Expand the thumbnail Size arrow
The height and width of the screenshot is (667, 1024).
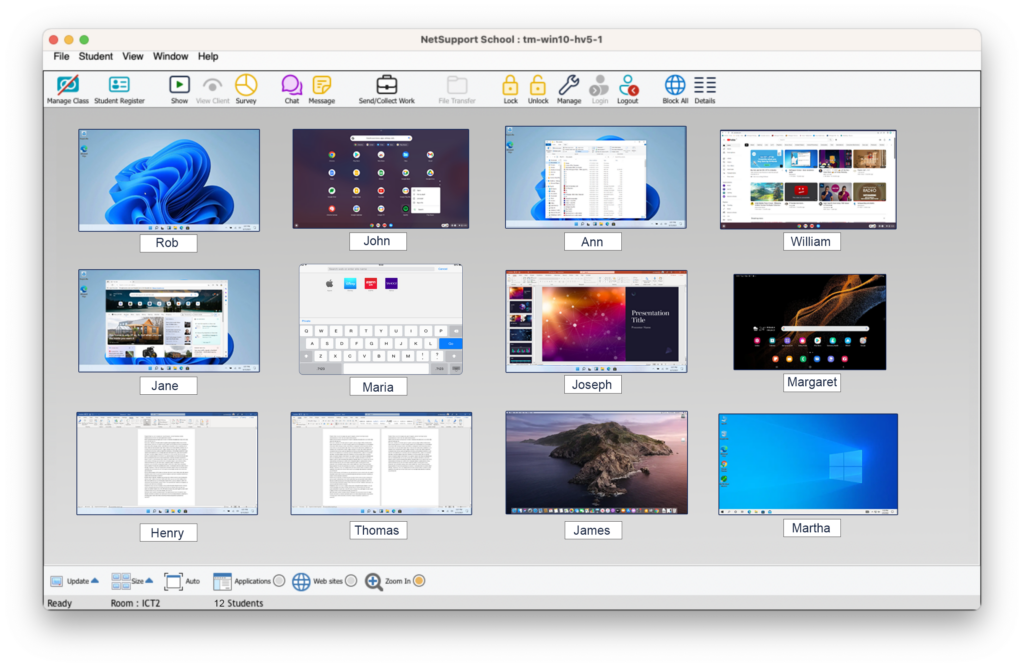(149, 580)
